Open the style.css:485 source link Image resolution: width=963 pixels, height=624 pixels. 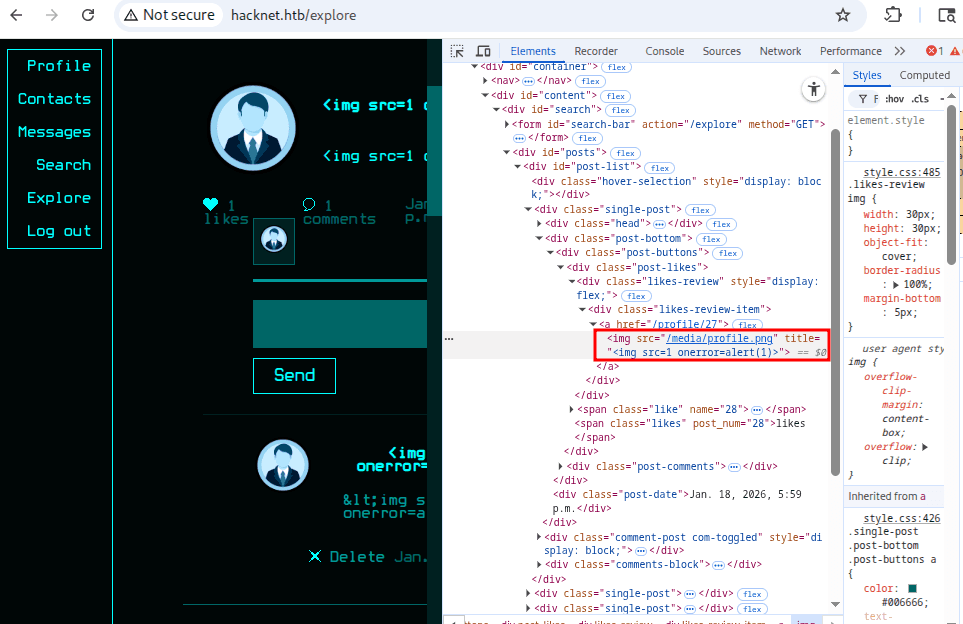[901, 172]
